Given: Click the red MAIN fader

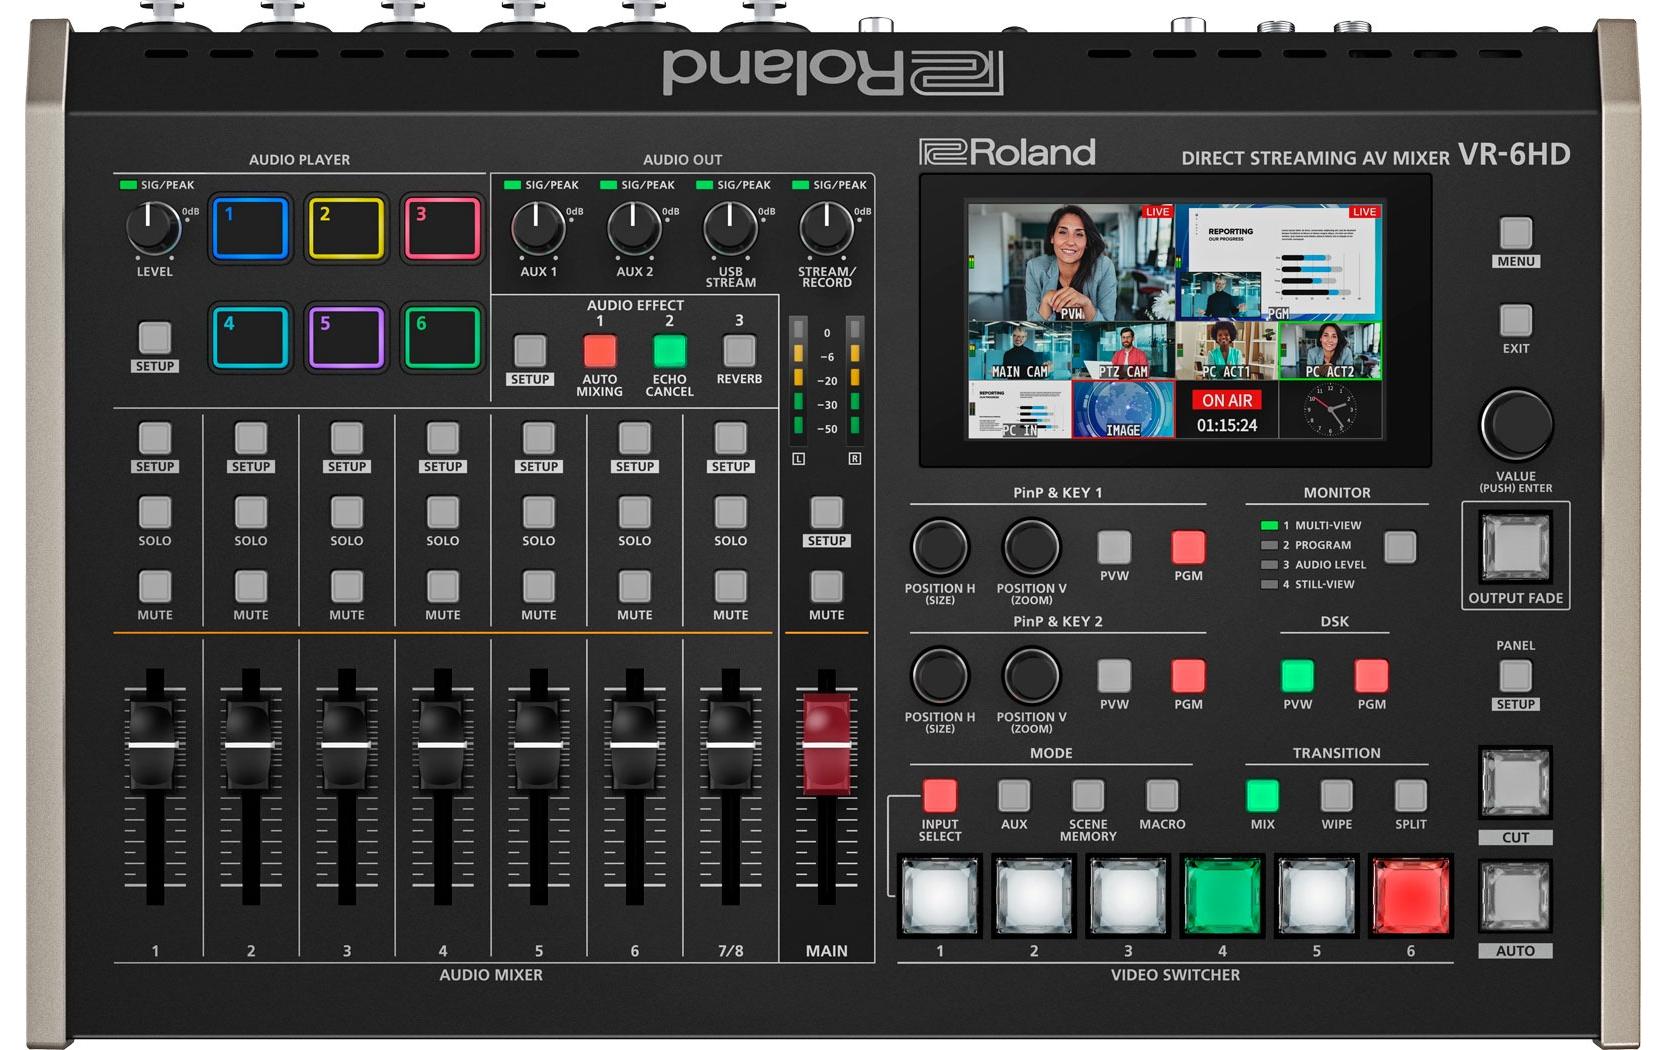Looking at the screenshot, I should point(826,745).
